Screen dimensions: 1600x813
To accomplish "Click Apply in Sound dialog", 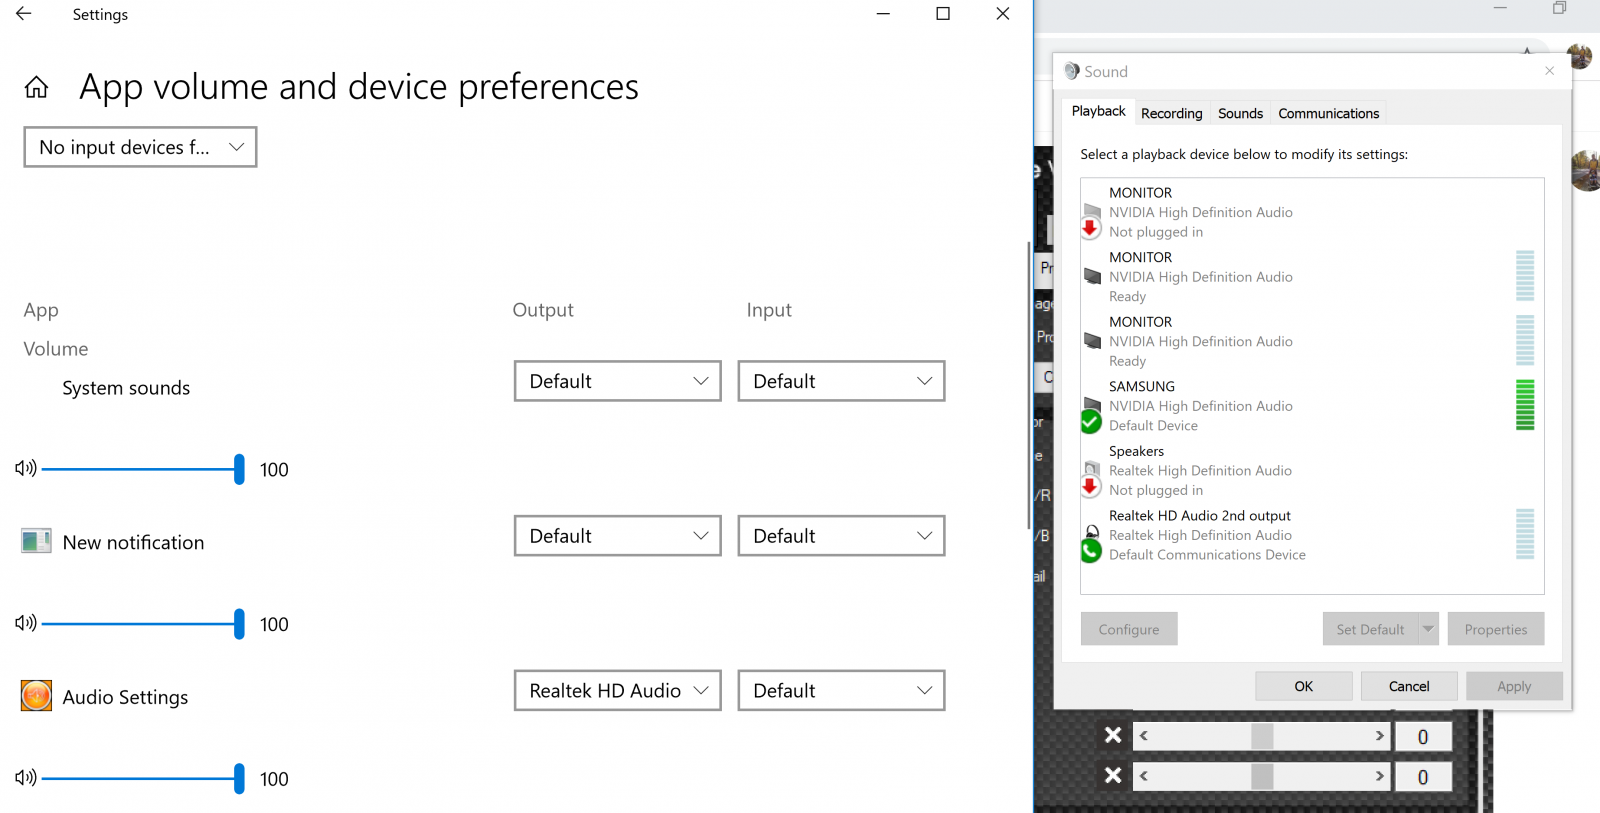I will click(1514, 686).
